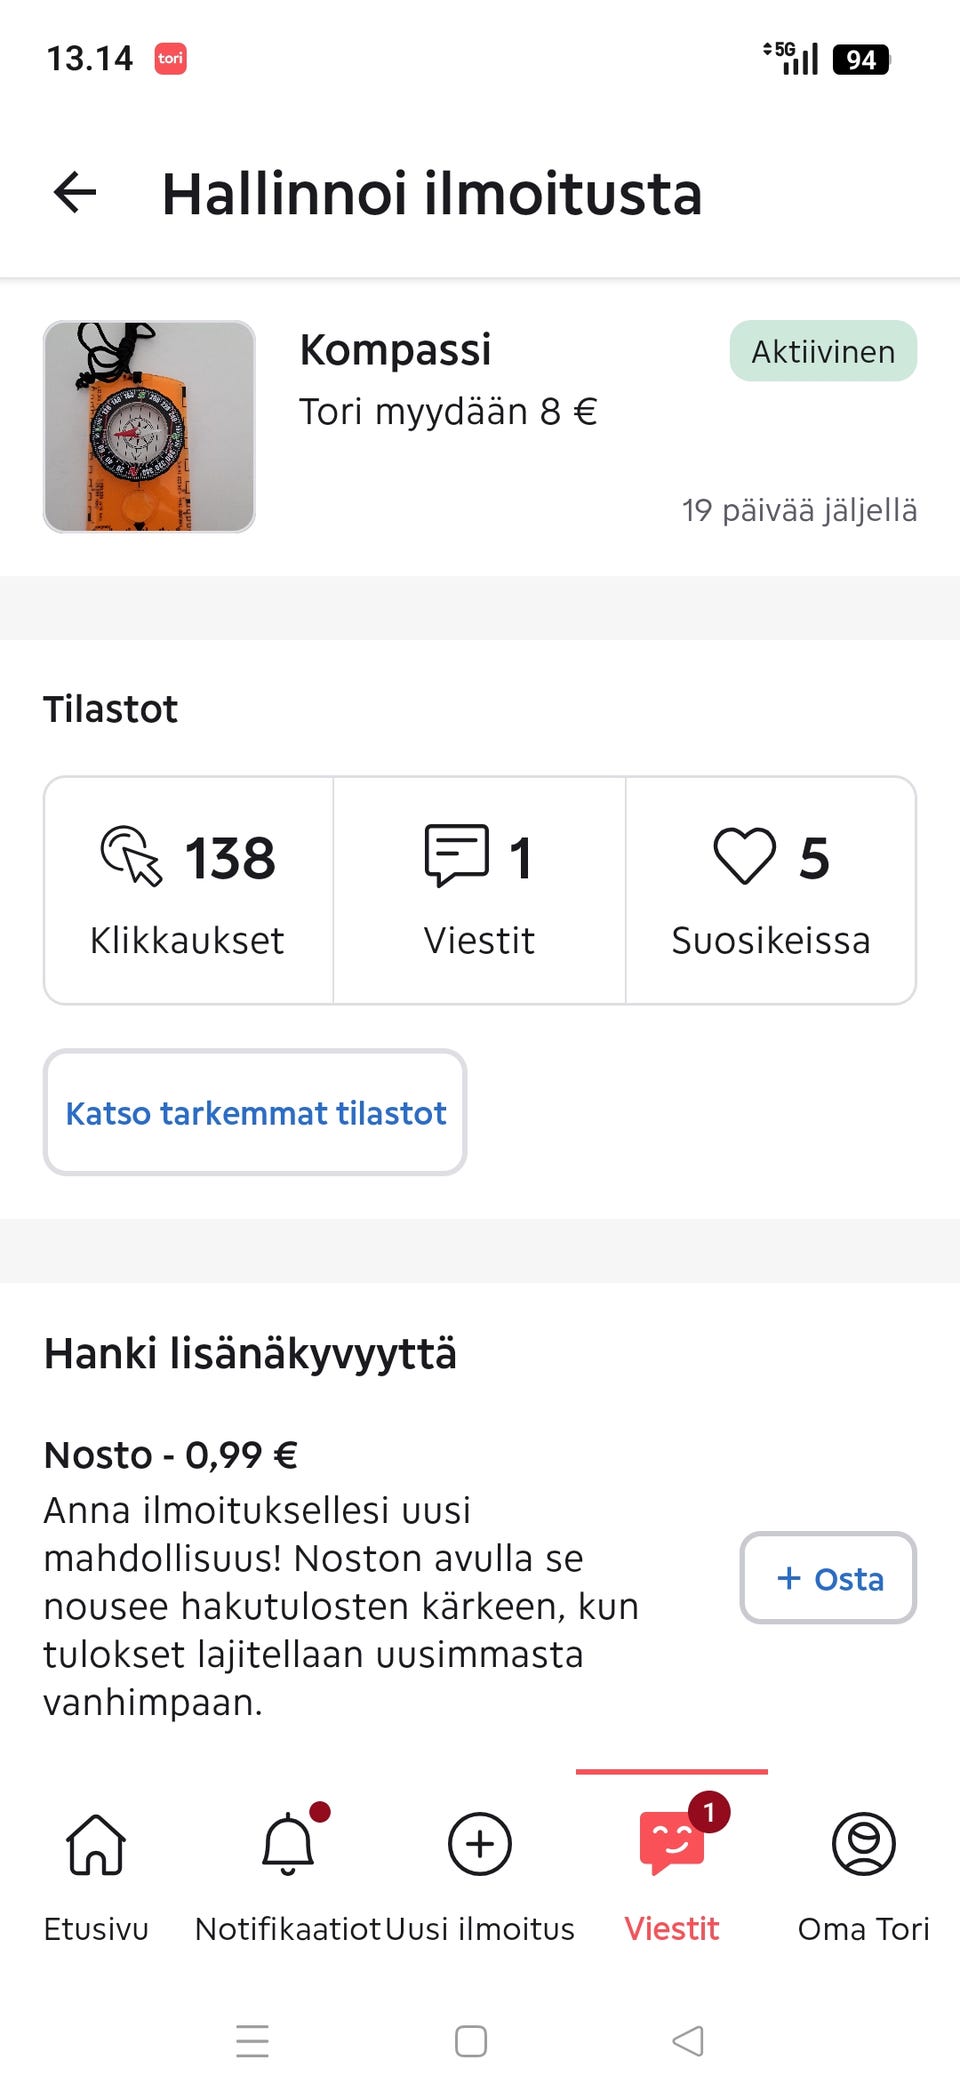The image size is (960, 2100).
Task: Tap the Aktiivinen status badge
Action: 823,351
